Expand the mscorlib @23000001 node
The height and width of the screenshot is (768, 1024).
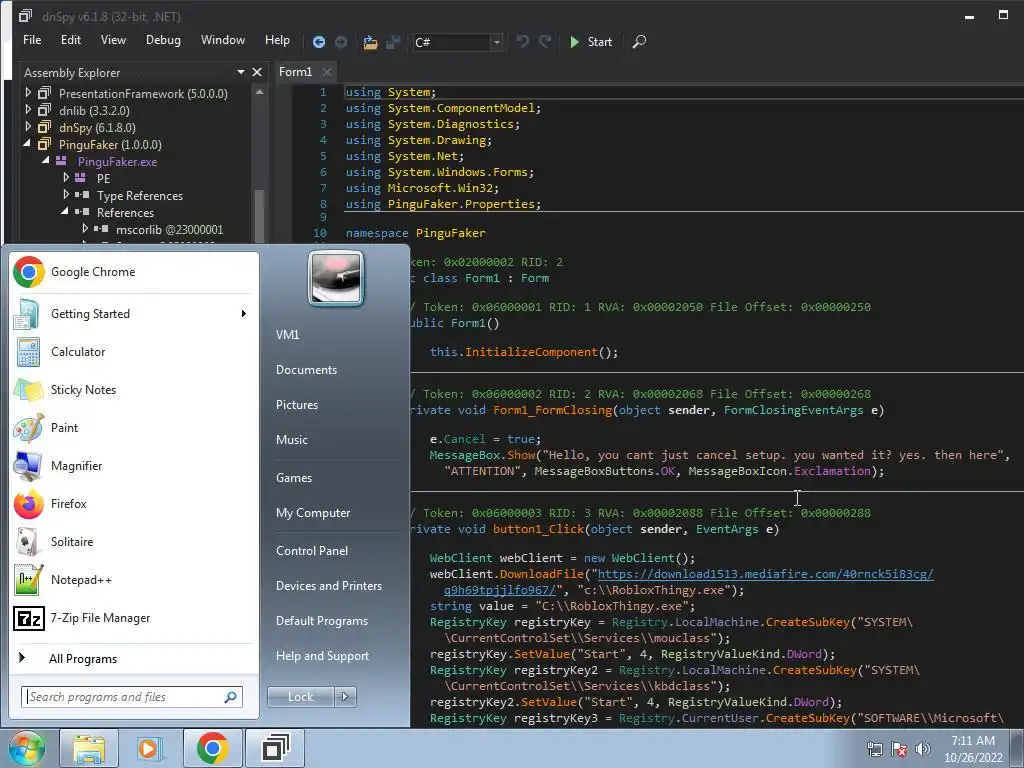[x=85, y=229]
